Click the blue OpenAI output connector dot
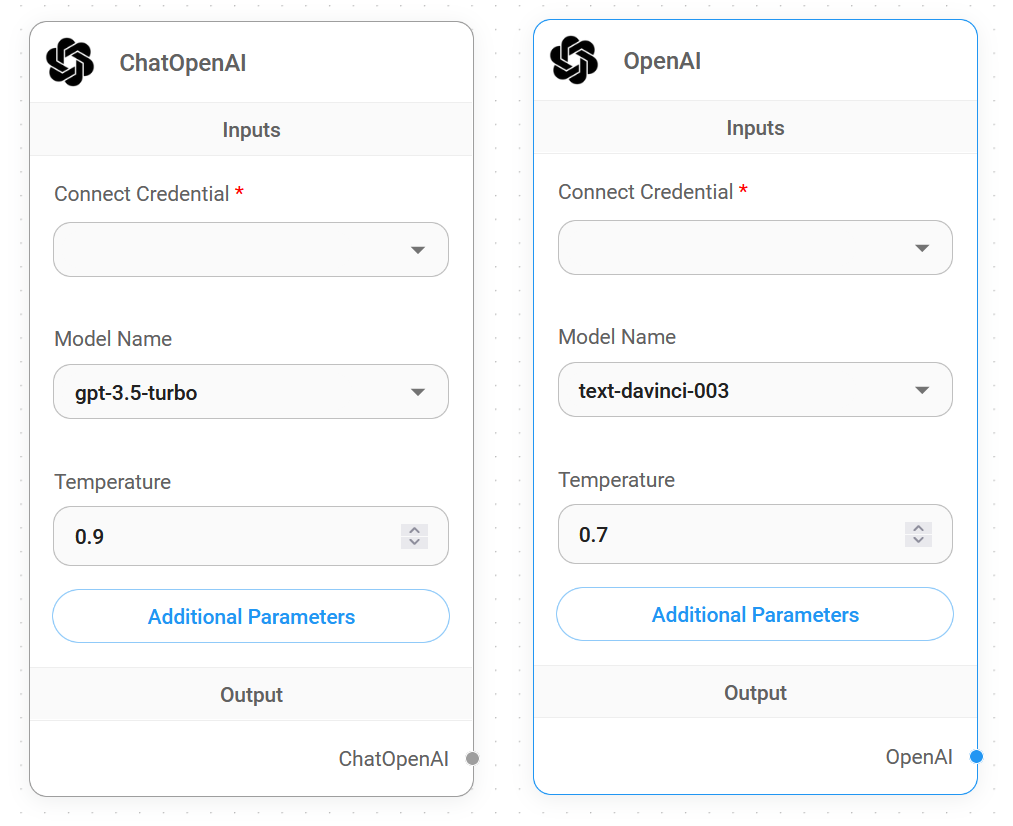1013x826 pixels. [x=977, y=756]
